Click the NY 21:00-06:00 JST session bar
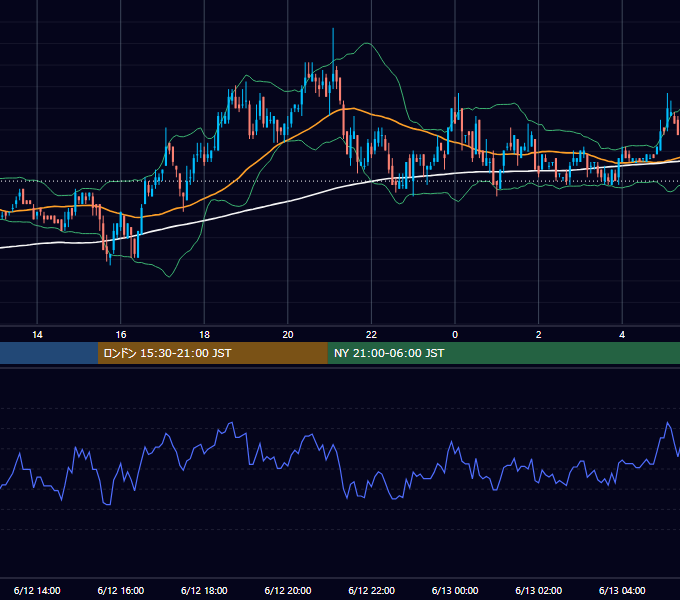The image size is (680, 600). 503,353
